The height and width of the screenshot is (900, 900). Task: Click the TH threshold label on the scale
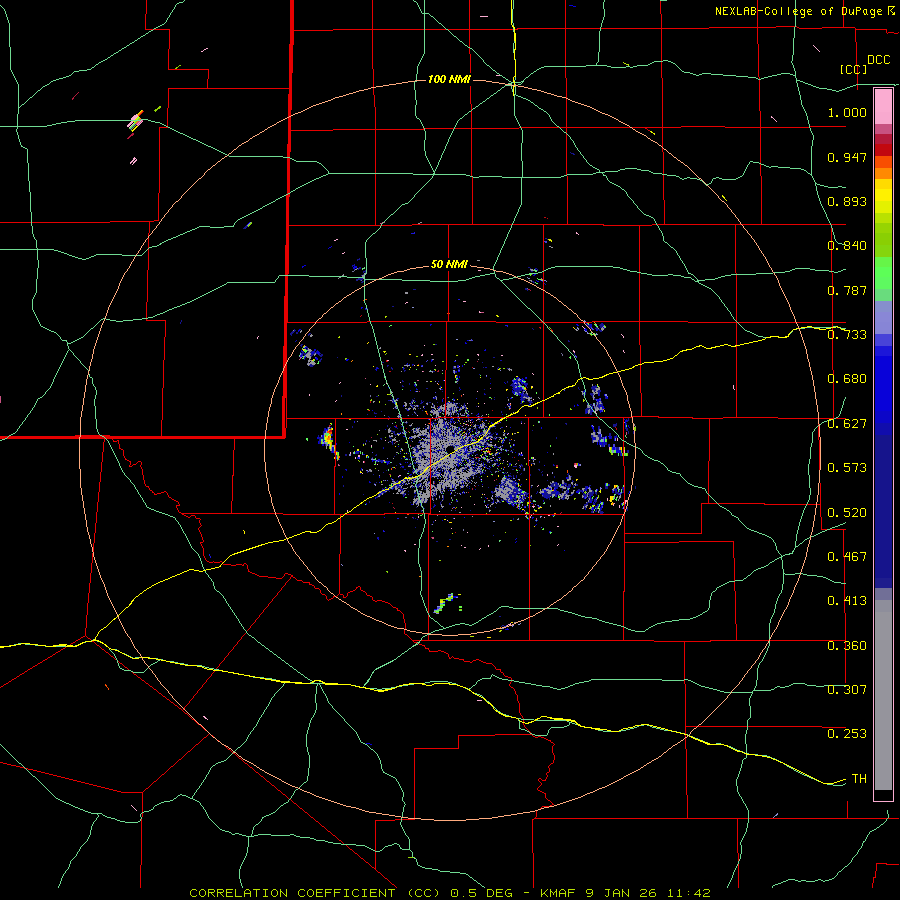pyautogui.click(x=859, y=779)
